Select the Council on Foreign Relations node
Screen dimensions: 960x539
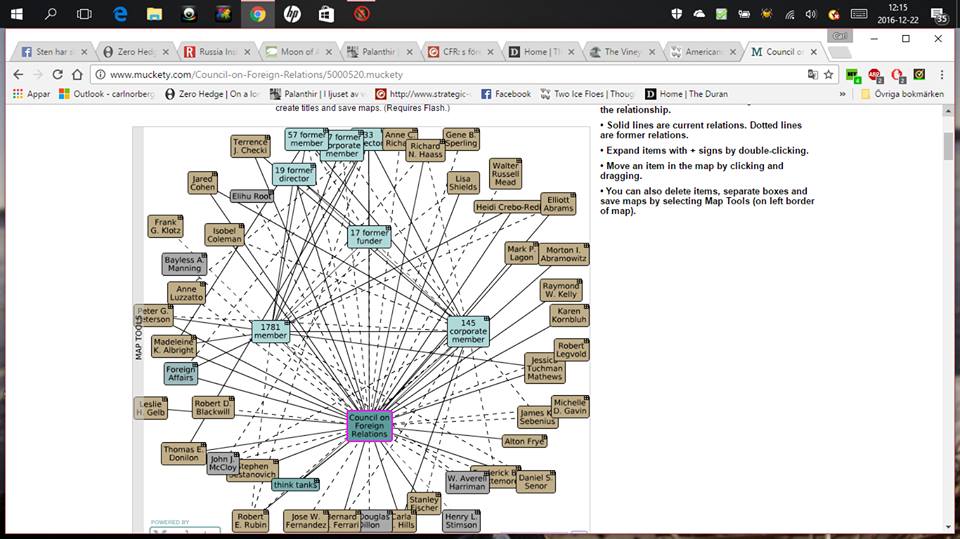click(369, 426)
